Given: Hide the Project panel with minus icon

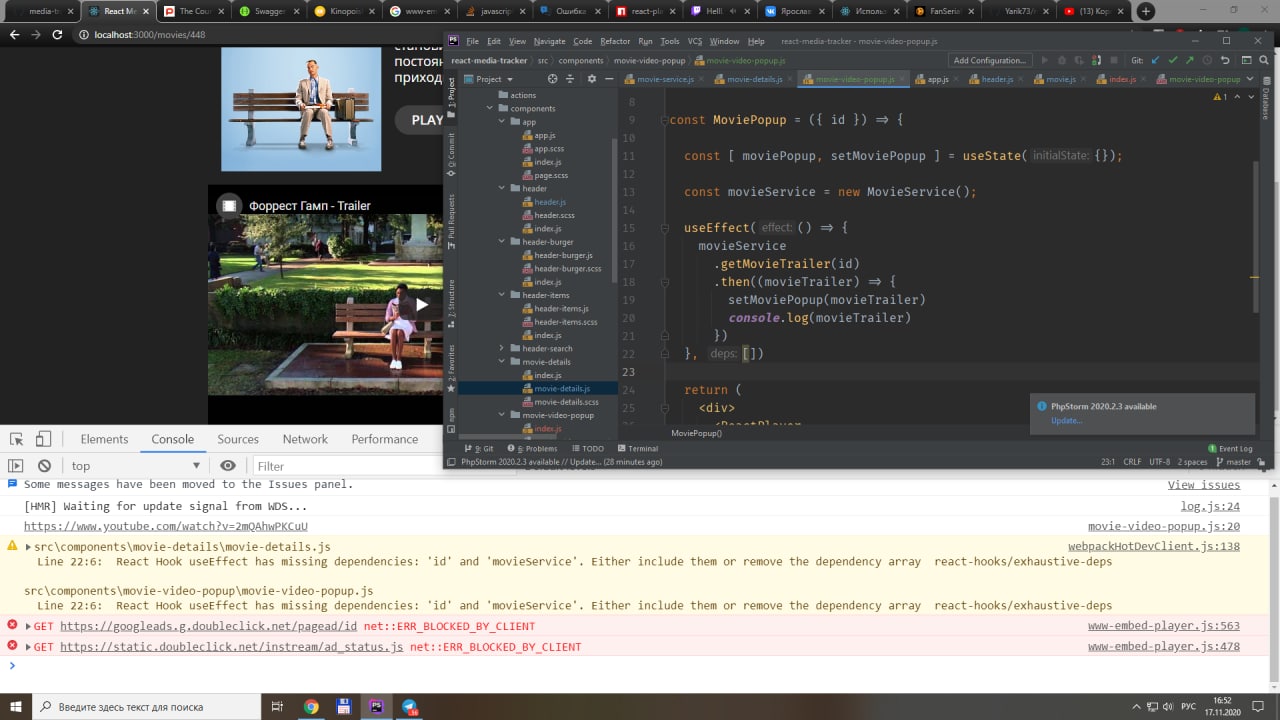Looking at the screenshot, I should tap(608, 79).
